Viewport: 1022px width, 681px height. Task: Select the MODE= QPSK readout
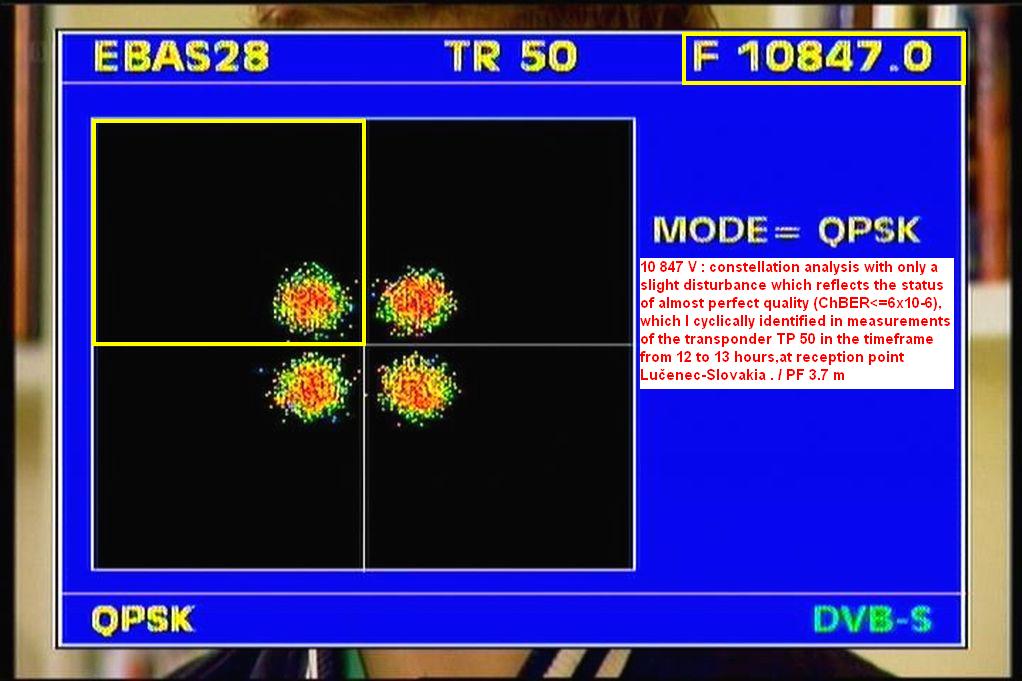pyautogui.click(x=786, y=230)
